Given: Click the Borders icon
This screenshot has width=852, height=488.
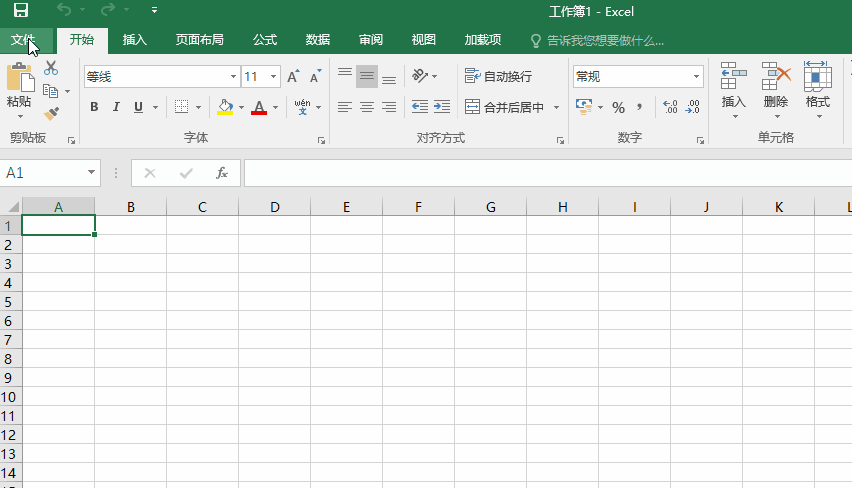Looking at the screenshot, I should pos(181,107).
